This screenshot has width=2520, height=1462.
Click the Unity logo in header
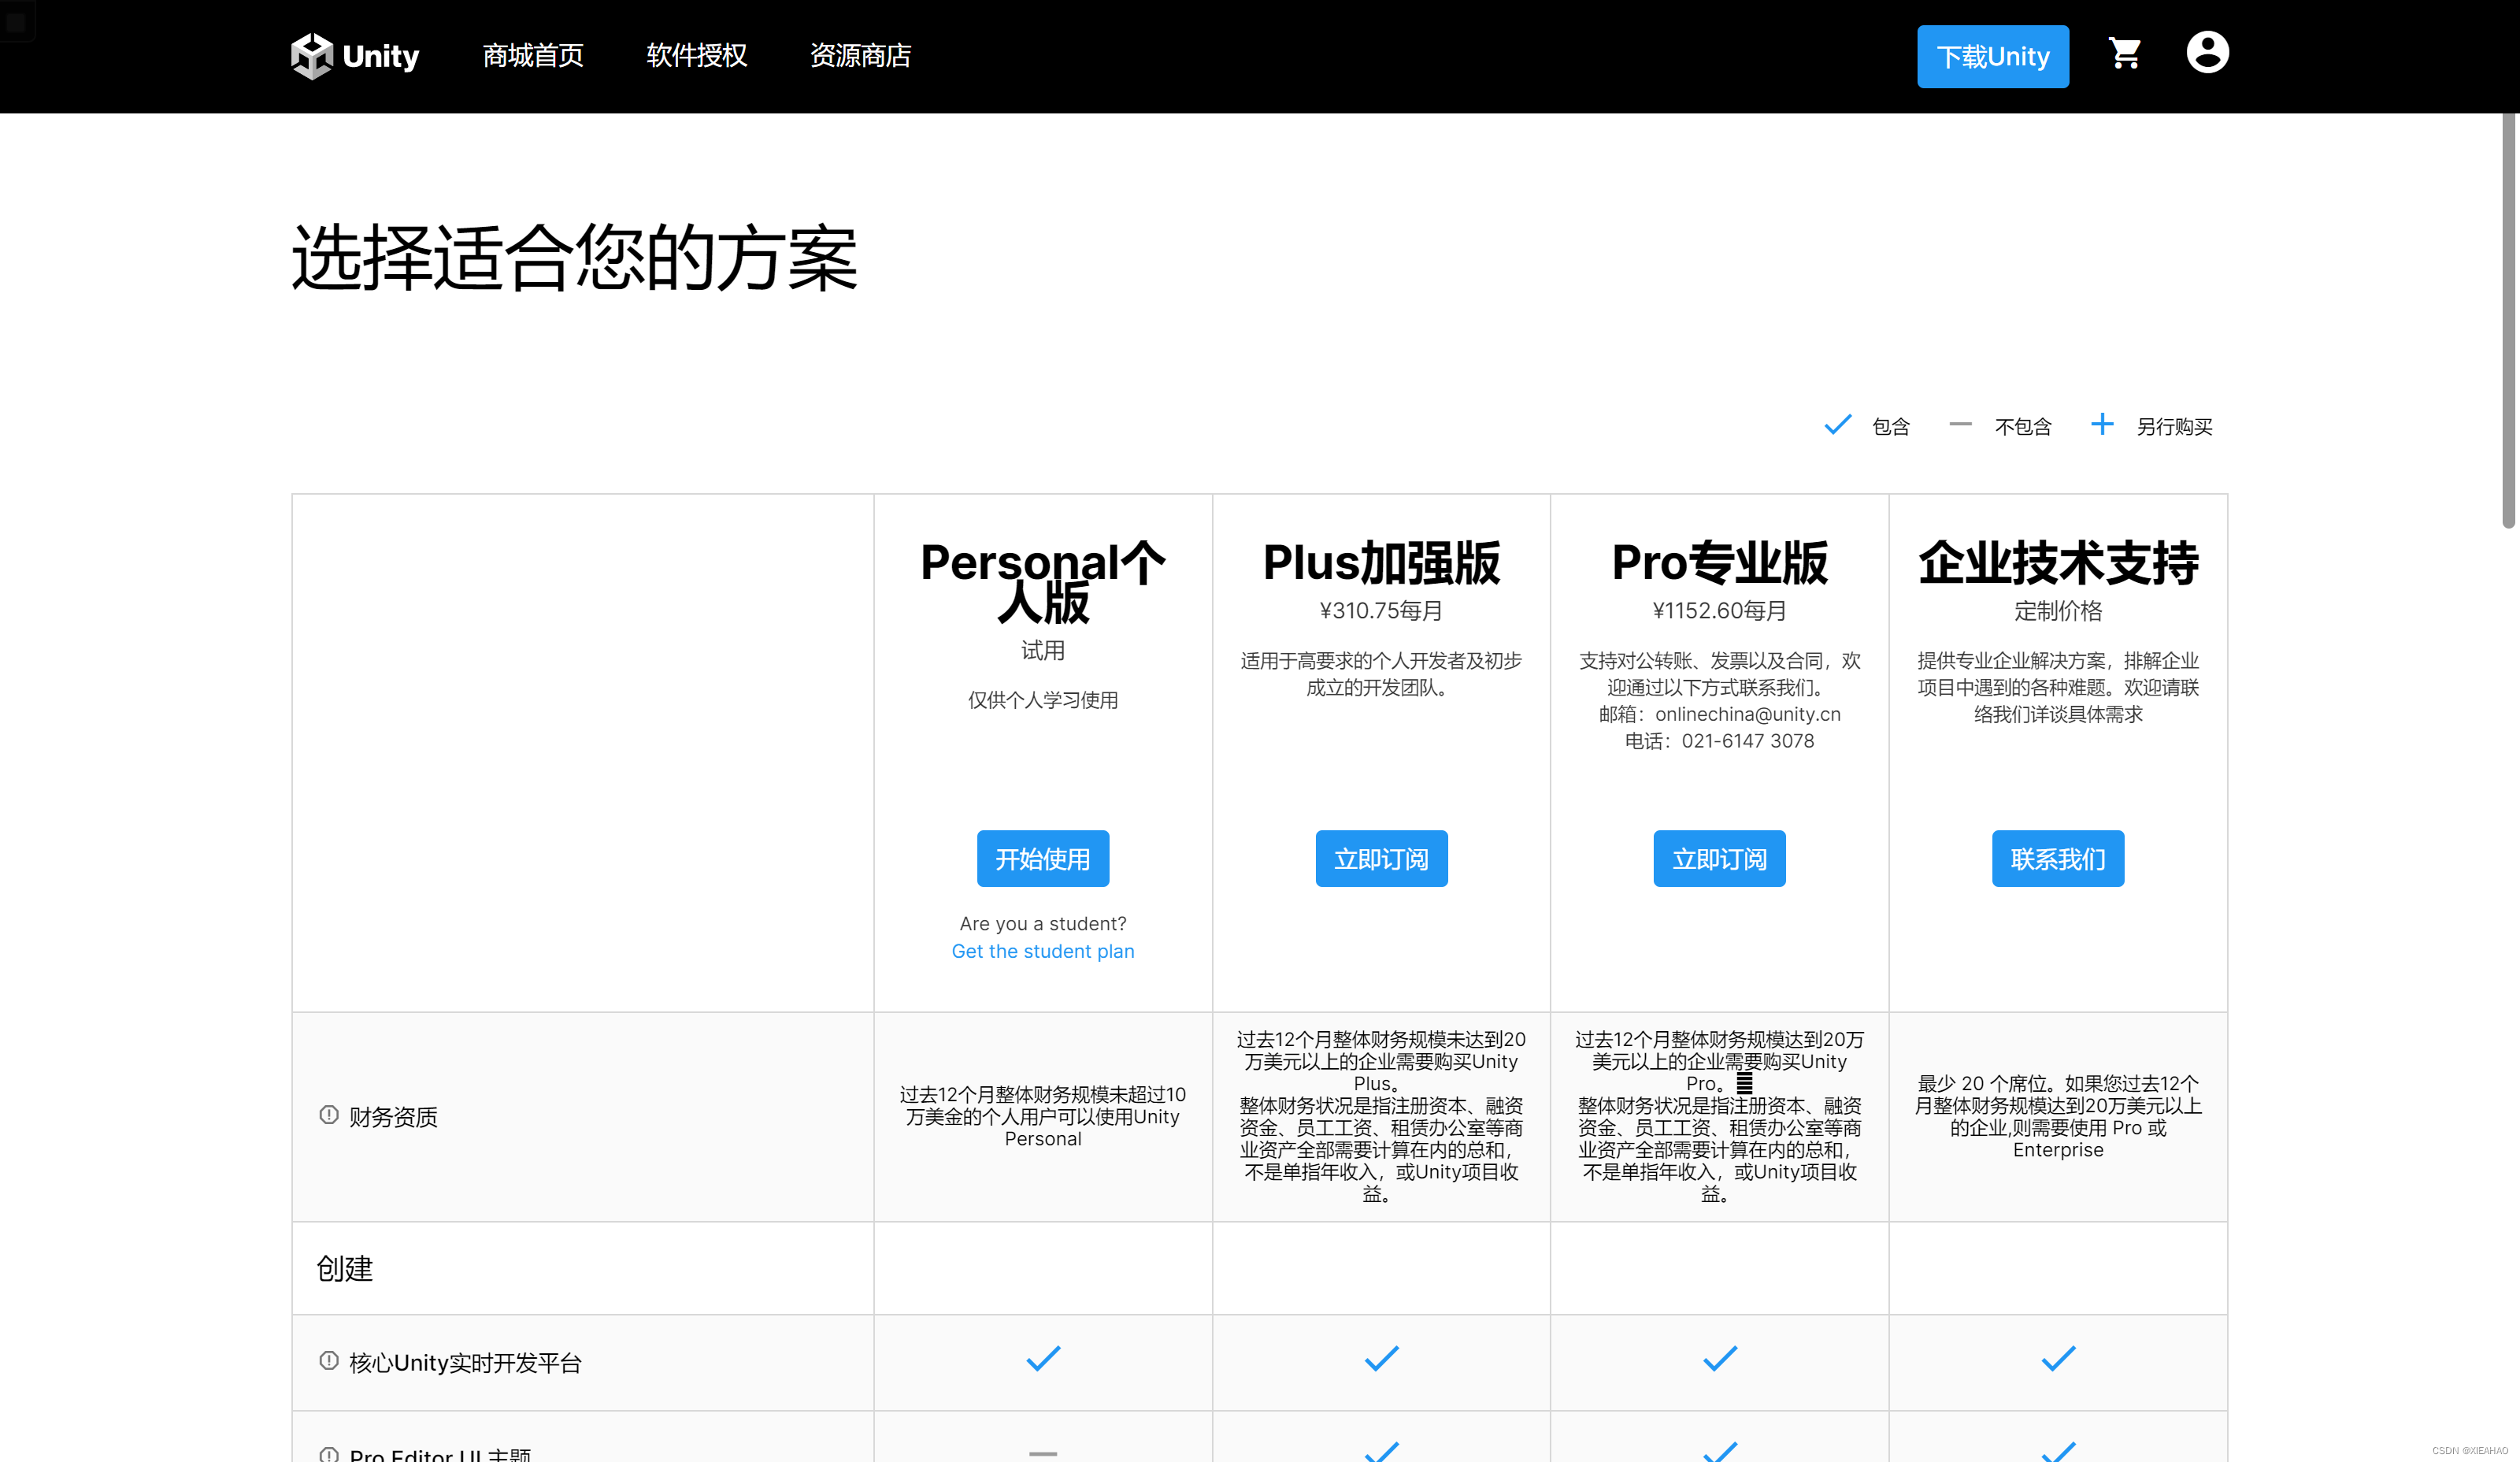tap(354, 56)
